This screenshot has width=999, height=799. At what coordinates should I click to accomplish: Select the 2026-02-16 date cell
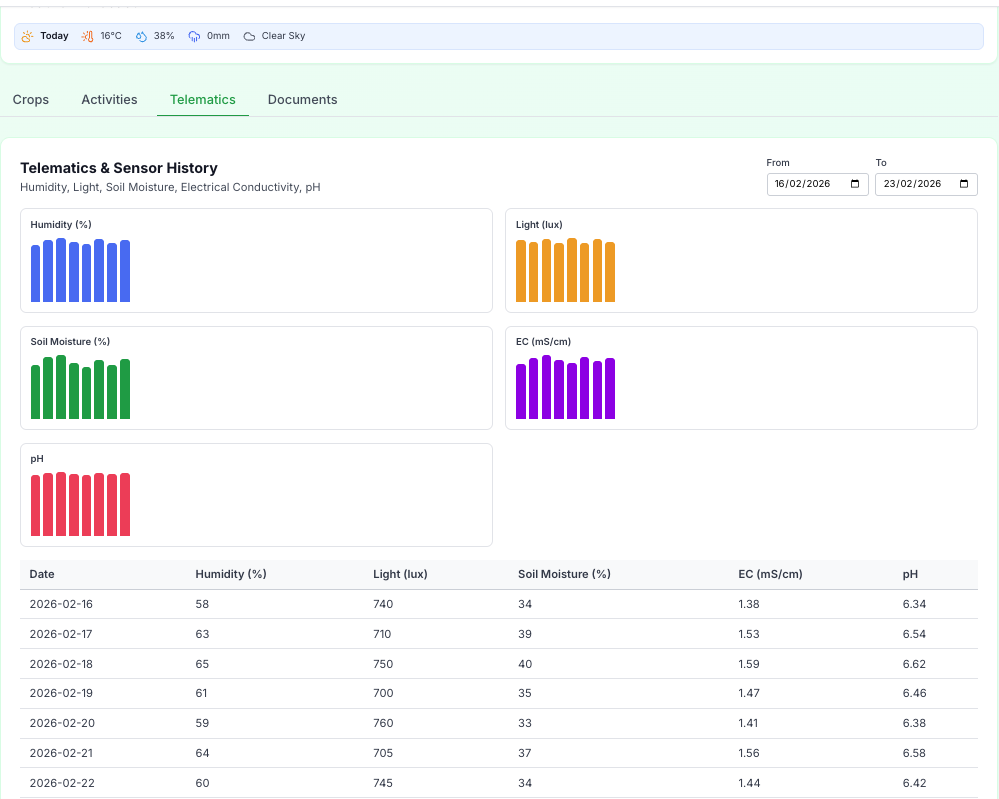pos(61,604)
